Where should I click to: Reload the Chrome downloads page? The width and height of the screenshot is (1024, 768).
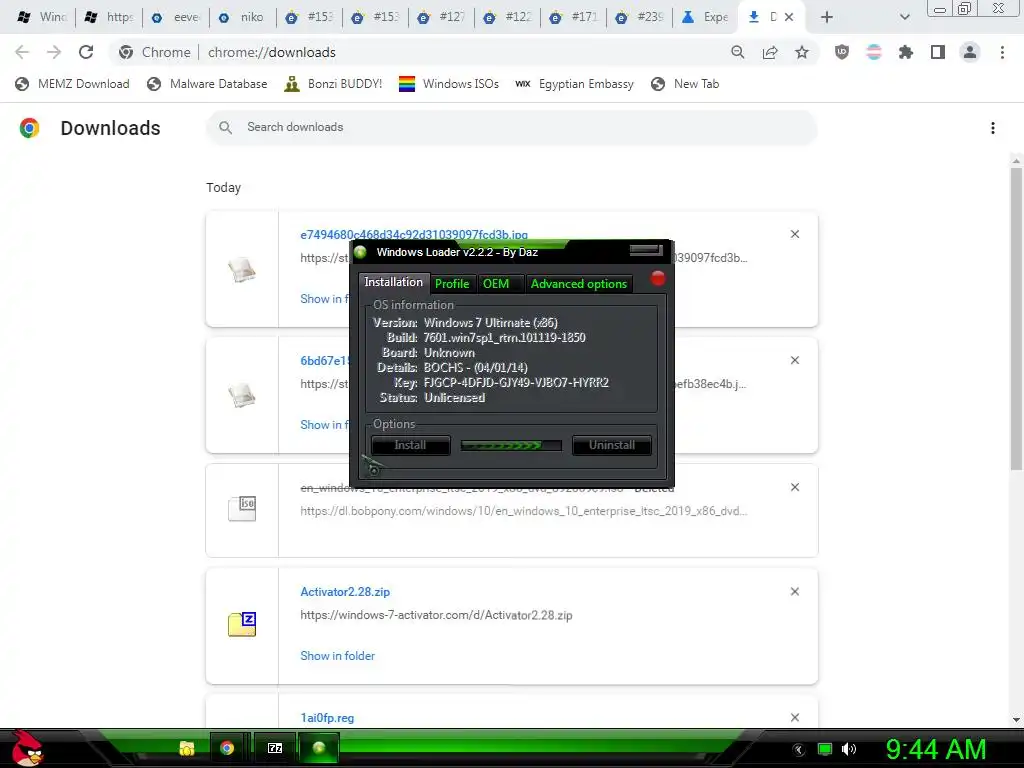[86, 52]
